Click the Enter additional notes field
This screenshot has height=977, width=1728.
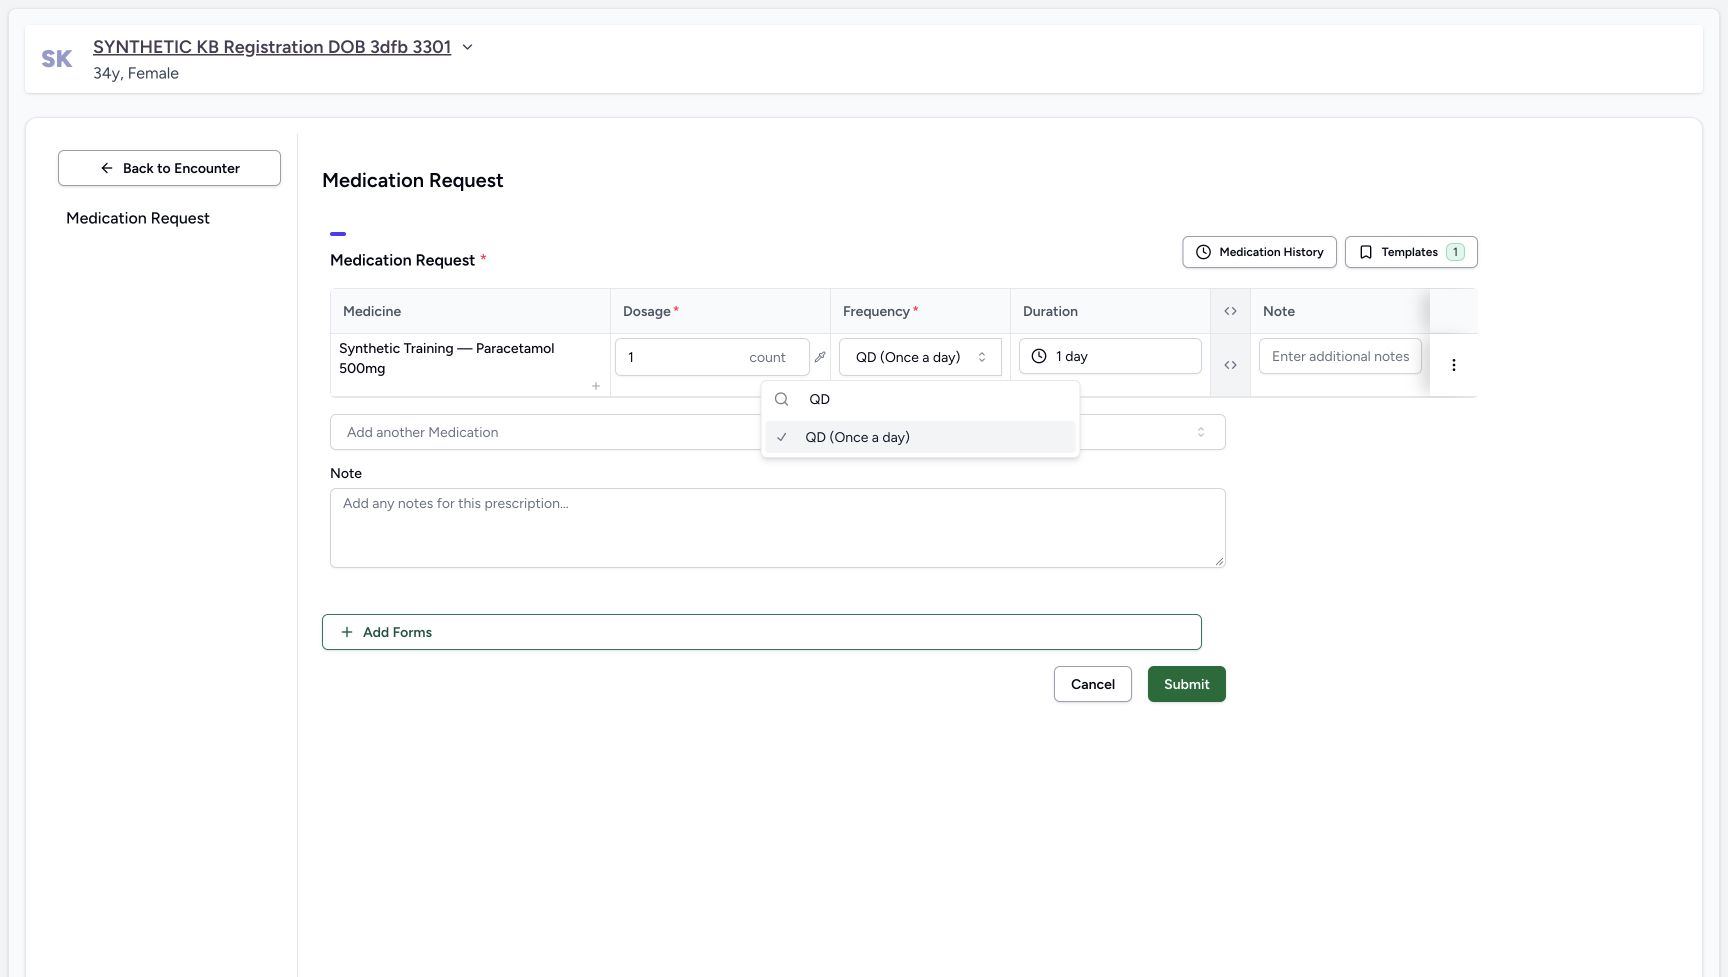[1340, 356]
